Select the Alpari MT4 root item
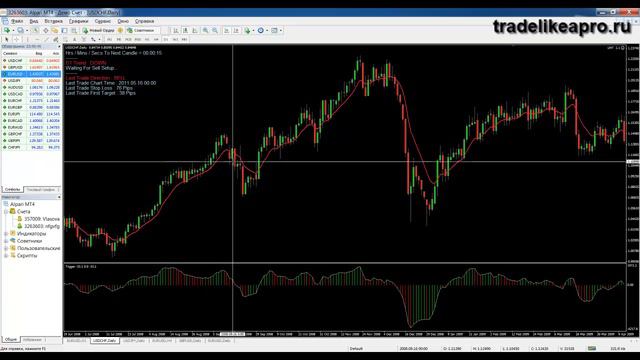640x360 pixels. [x=22, y=204]
